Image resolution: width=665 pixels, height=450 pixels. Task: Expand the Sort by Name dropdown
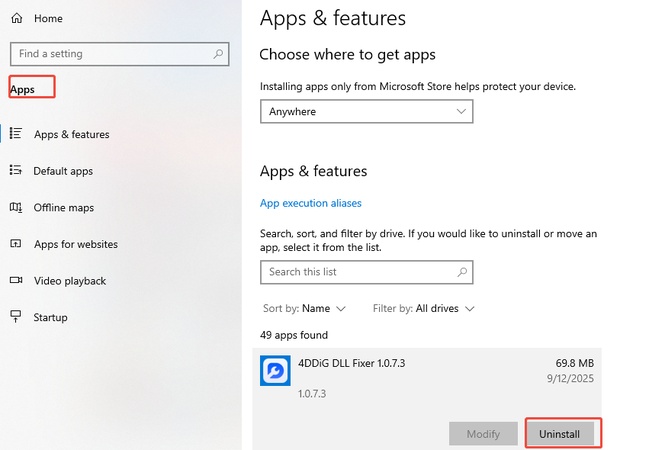coord(304,309)
